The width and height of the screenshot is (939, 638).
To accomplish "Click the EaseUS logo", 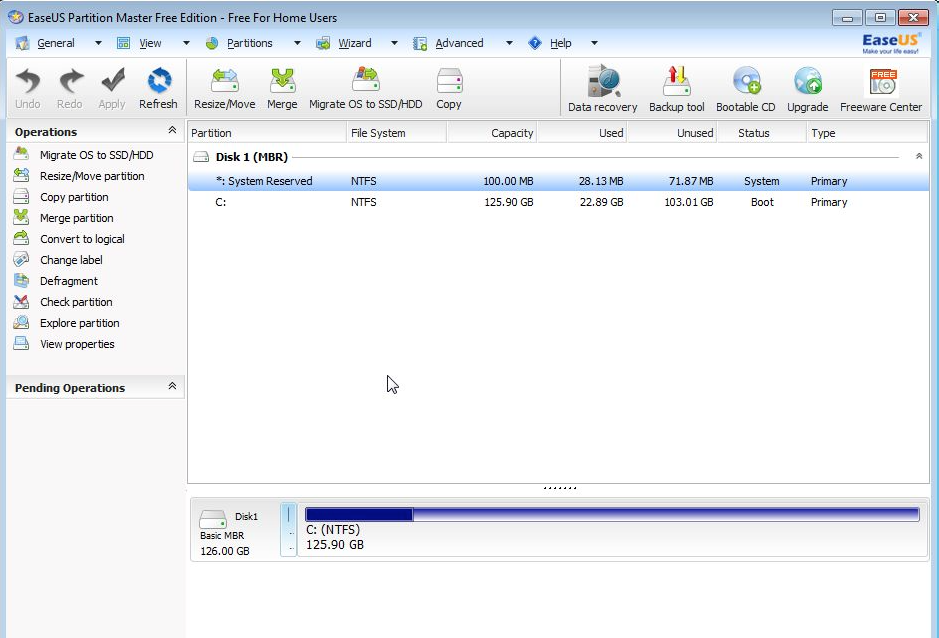I will tap(890, 43).
